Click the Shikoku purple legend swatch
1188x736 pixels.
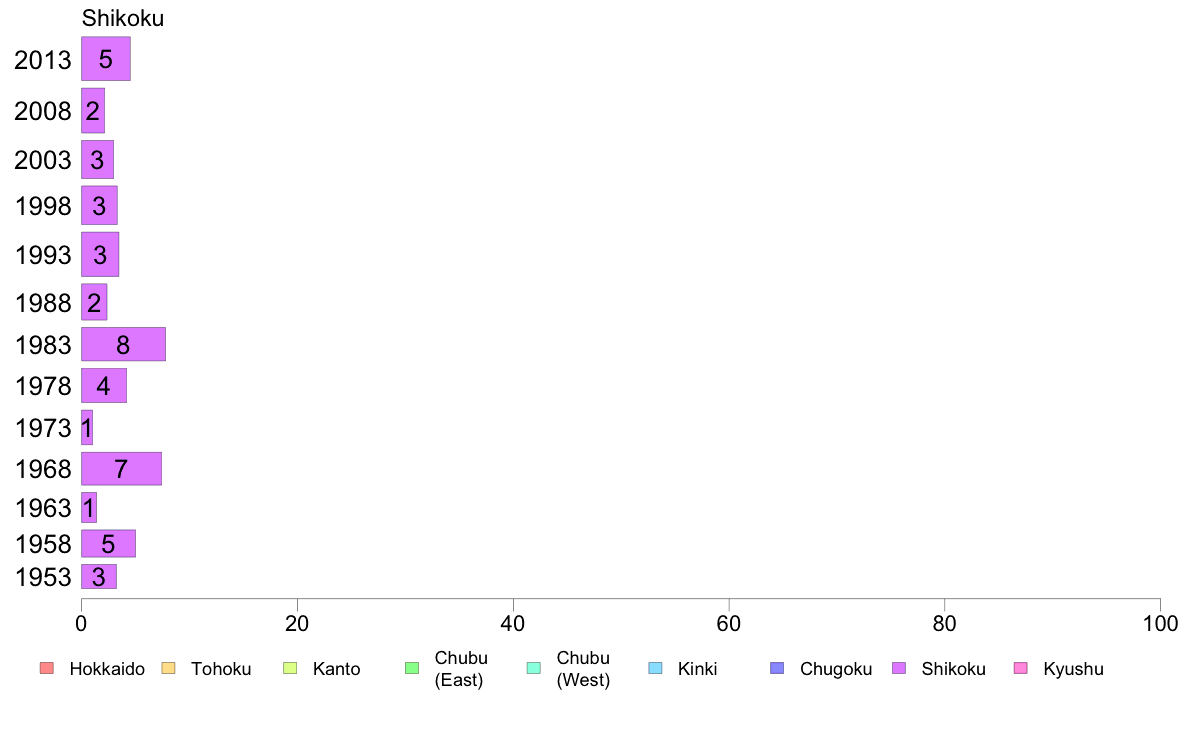pyautogui.click(x=899, y=668)
